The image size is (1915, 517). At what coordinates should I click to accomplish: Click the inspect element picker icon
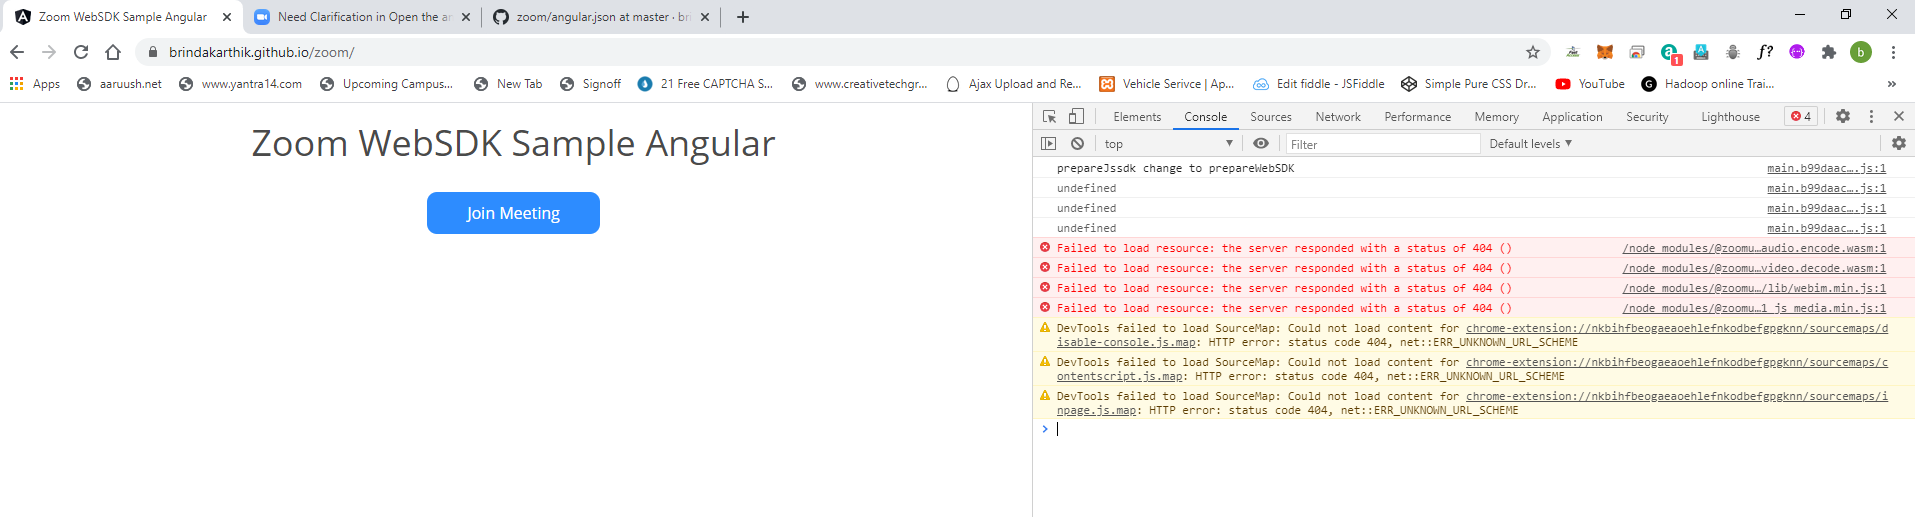click(1049, 117)
